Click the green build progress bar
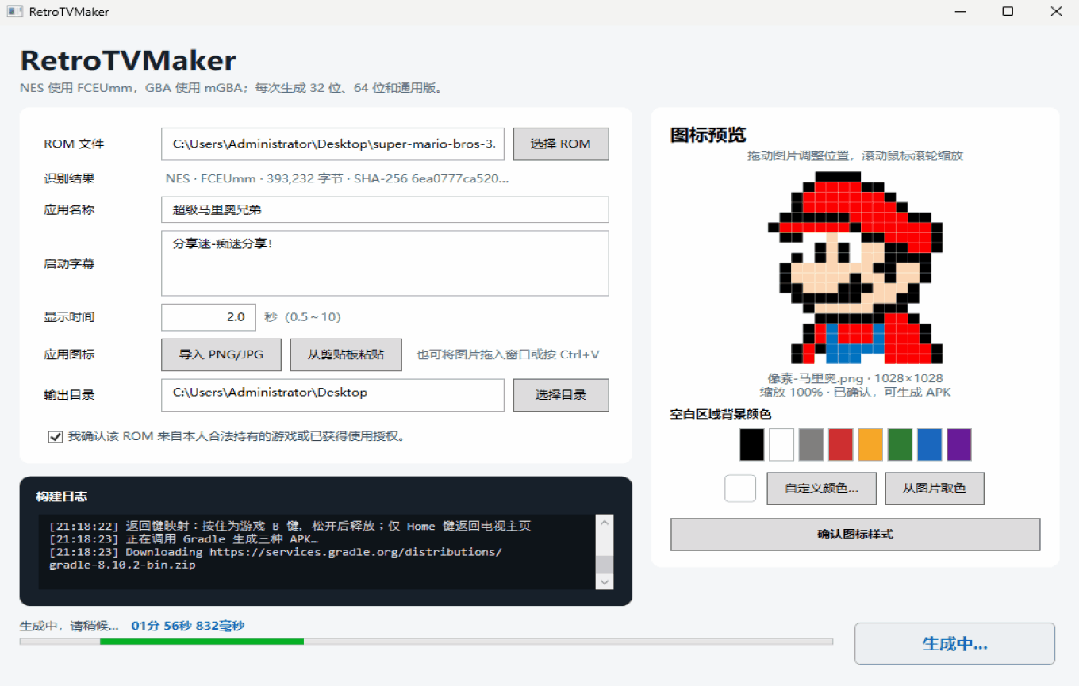This screenshot has height=686, width=1079. pos(202,641)
